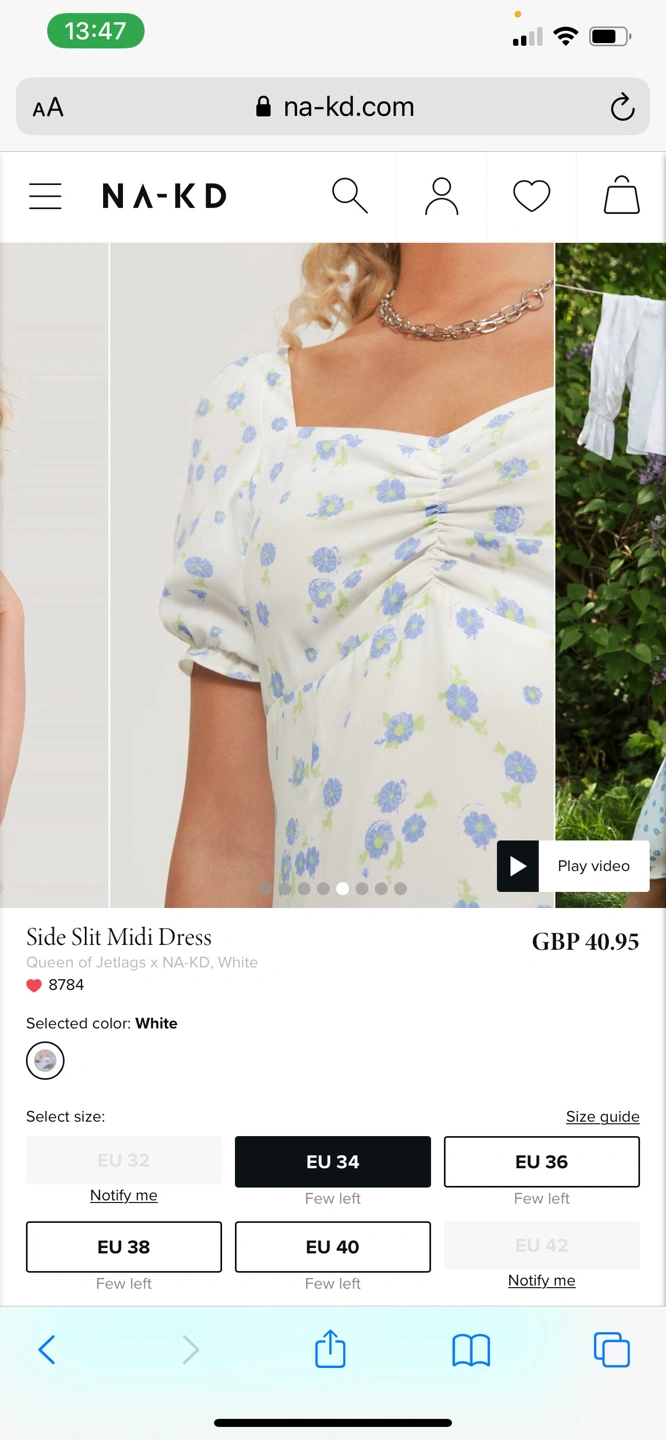
Task: Reload the page in Safari
Action: click(622, 107)
